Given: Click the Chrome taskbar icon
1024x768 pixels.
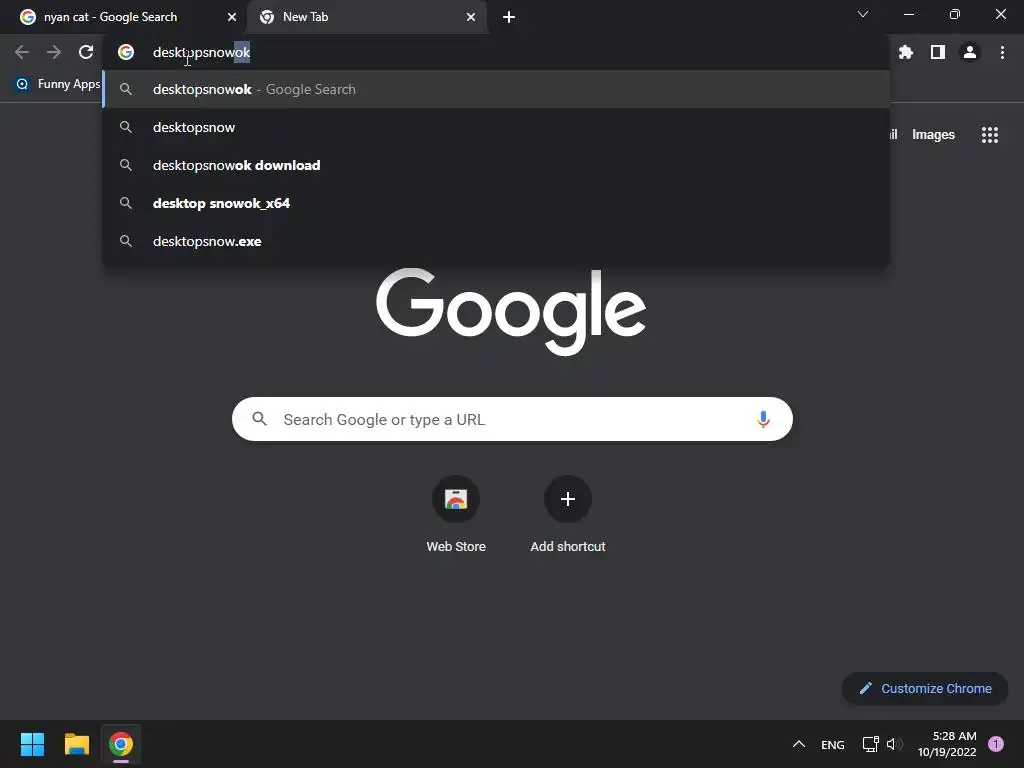Looking at the screenshot, I should pos(121,744).
